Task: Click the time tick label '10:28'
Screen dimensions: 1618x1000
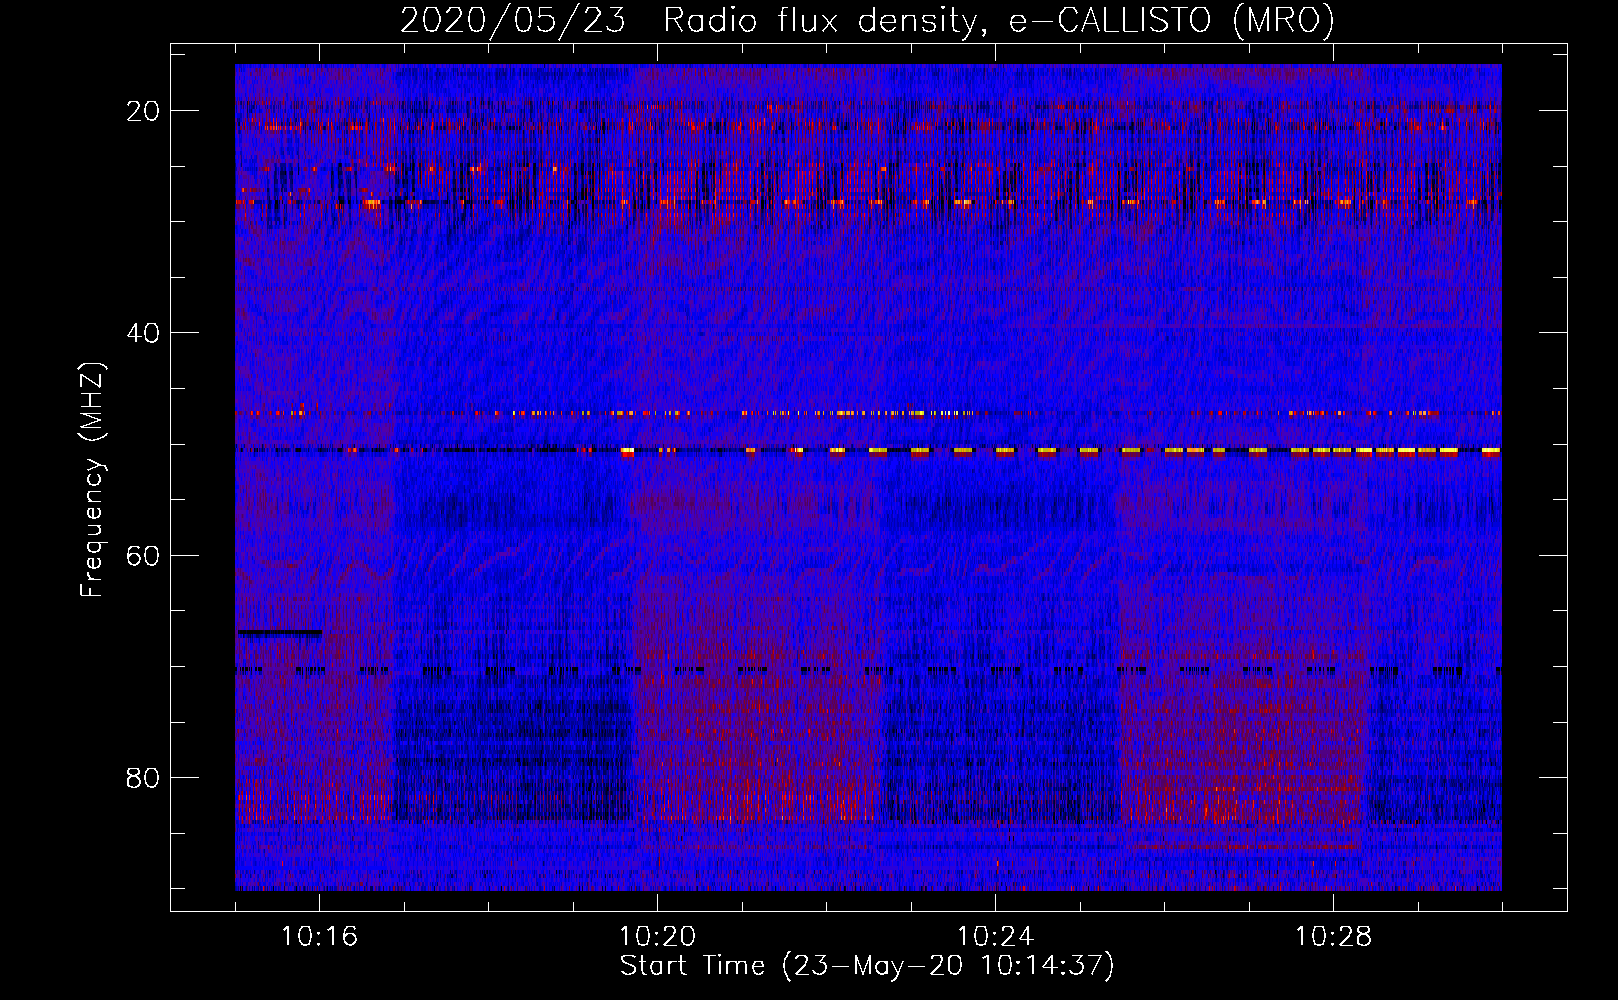Action: pos(1333,937)
